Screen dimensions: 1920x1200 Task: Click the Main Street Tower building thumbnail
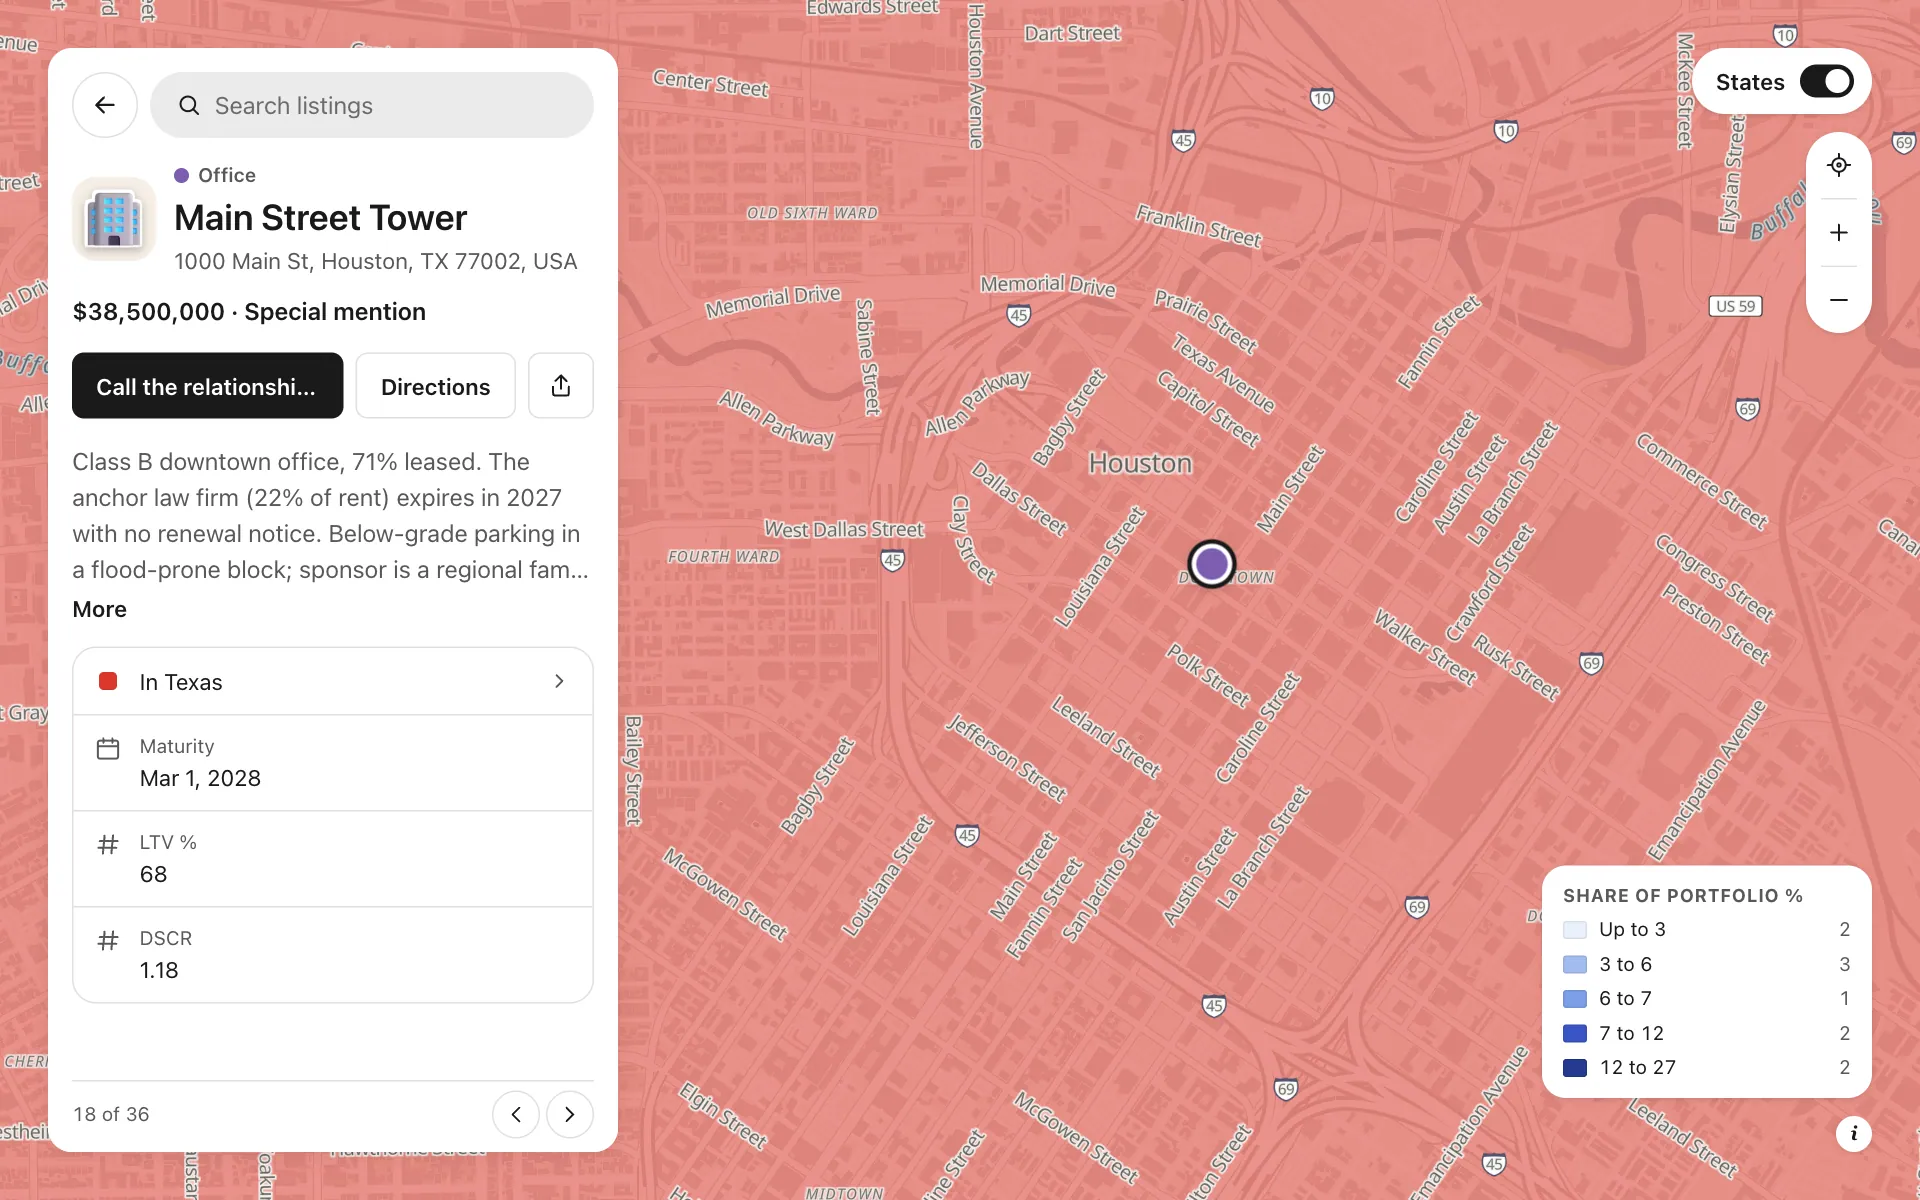tap(114, 219)
